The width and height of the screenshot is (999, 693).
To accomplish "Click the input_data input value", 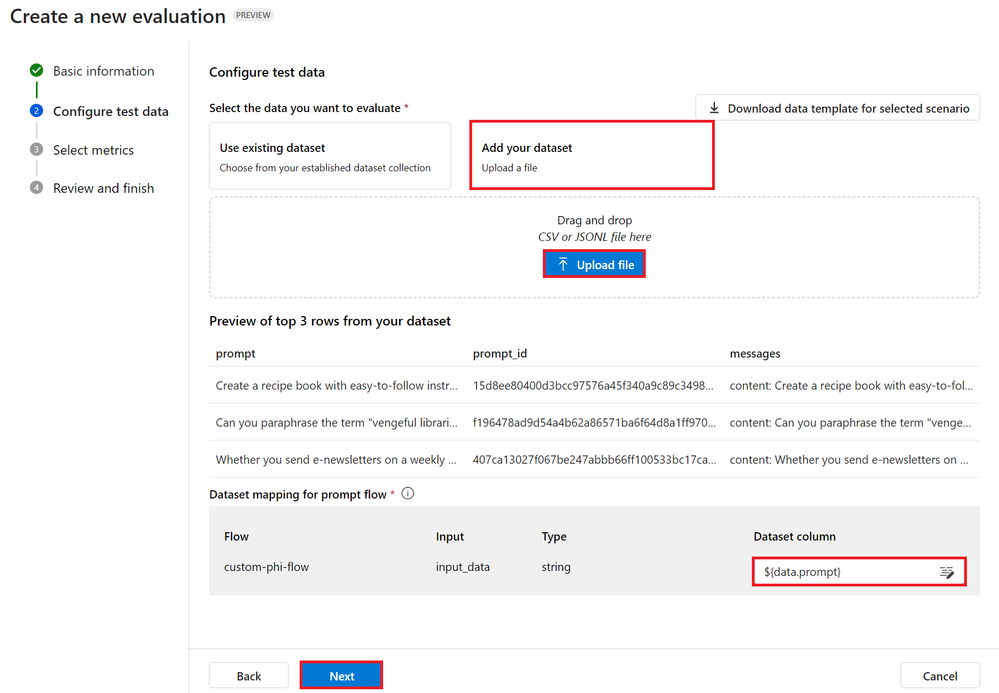I will [463, 567].
